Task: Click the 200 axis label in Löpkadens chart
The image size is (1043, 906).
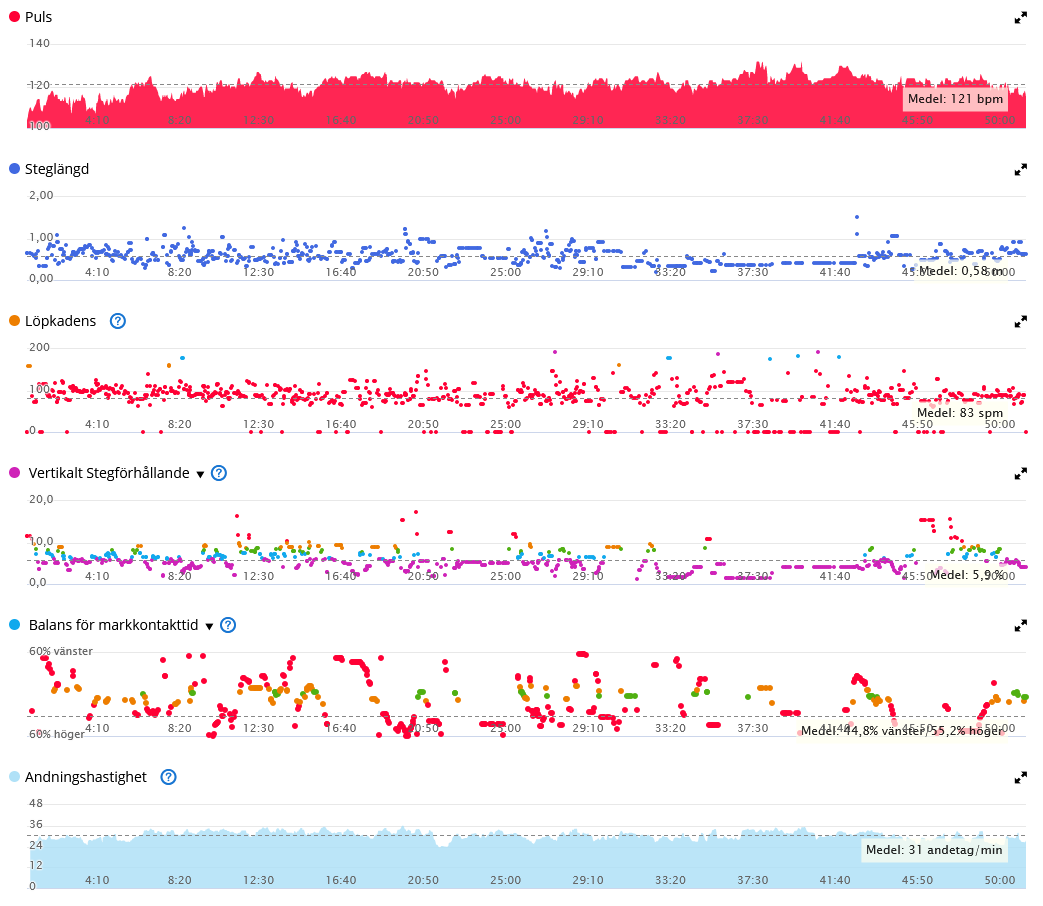Action: click(x=39, y=347)
